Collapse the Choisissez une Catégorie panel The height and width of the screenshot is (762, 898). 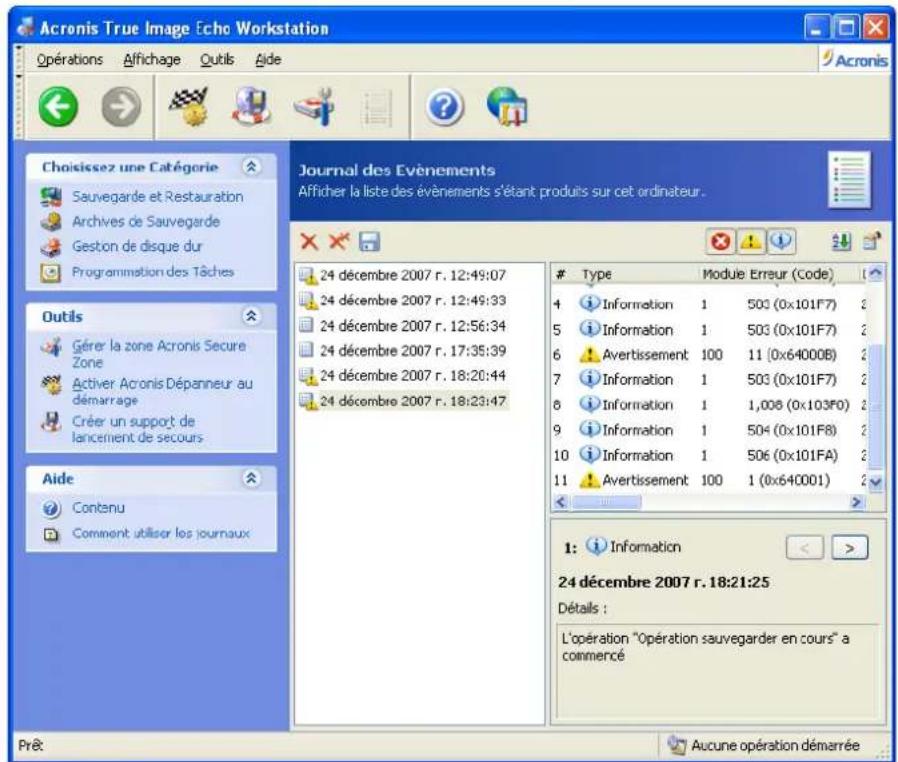pos(251,167)
